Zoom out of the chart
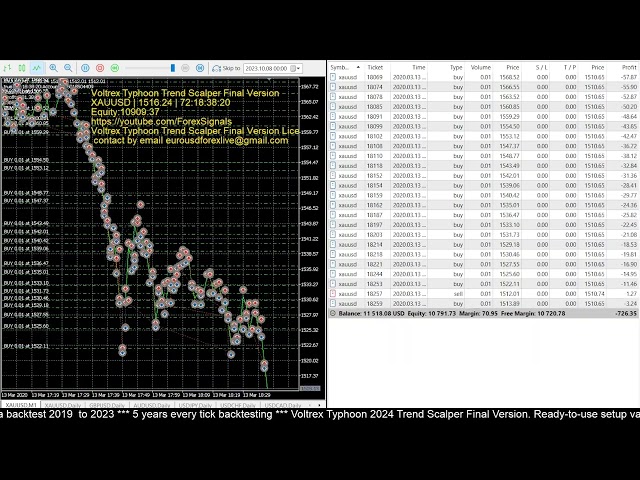 click(x=68, y=68)
